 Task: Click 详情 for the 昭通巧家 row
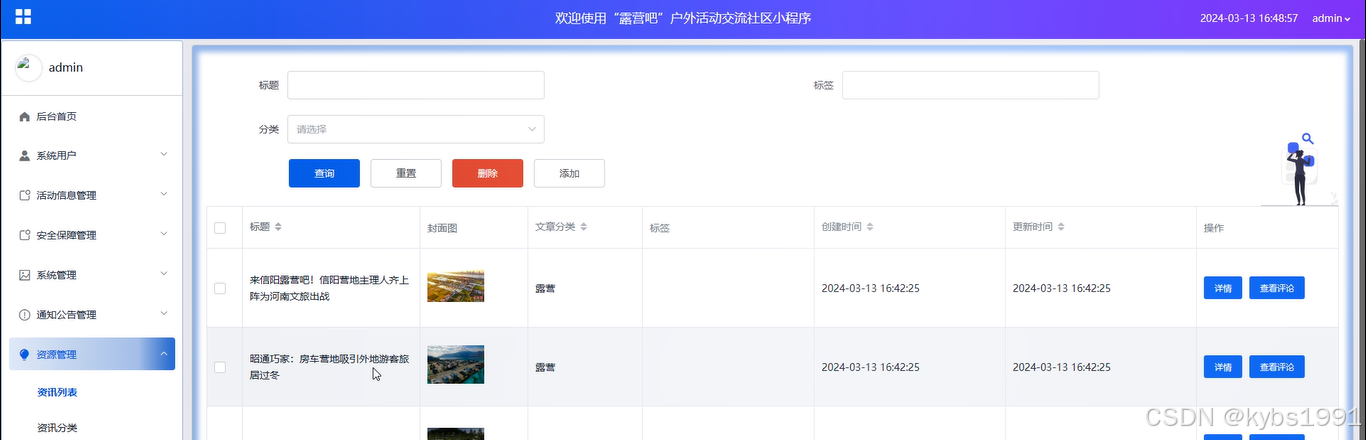(1222, 367)
